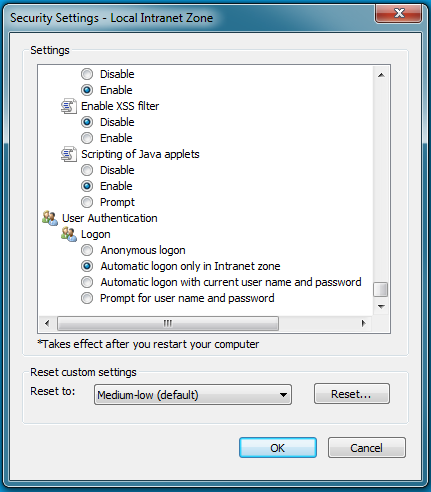Click the Reset... button

[352, 394]
